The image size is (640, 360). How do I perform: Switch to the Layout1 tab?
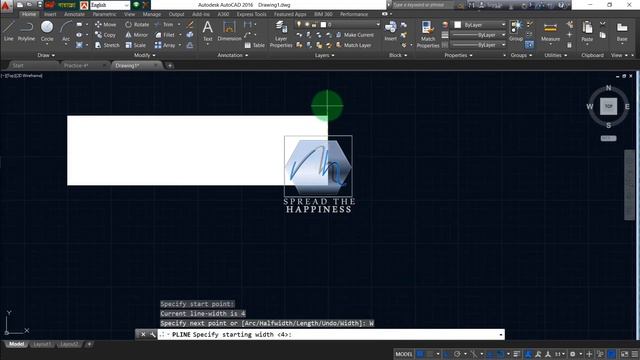click(42, 344)
